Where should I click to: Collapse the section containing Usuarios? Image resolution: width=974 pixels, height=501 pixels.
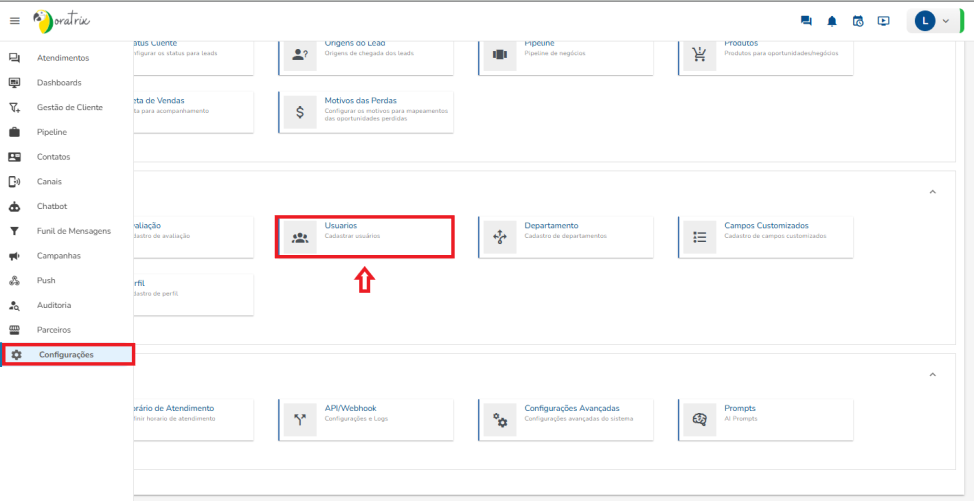click(932, 192)
